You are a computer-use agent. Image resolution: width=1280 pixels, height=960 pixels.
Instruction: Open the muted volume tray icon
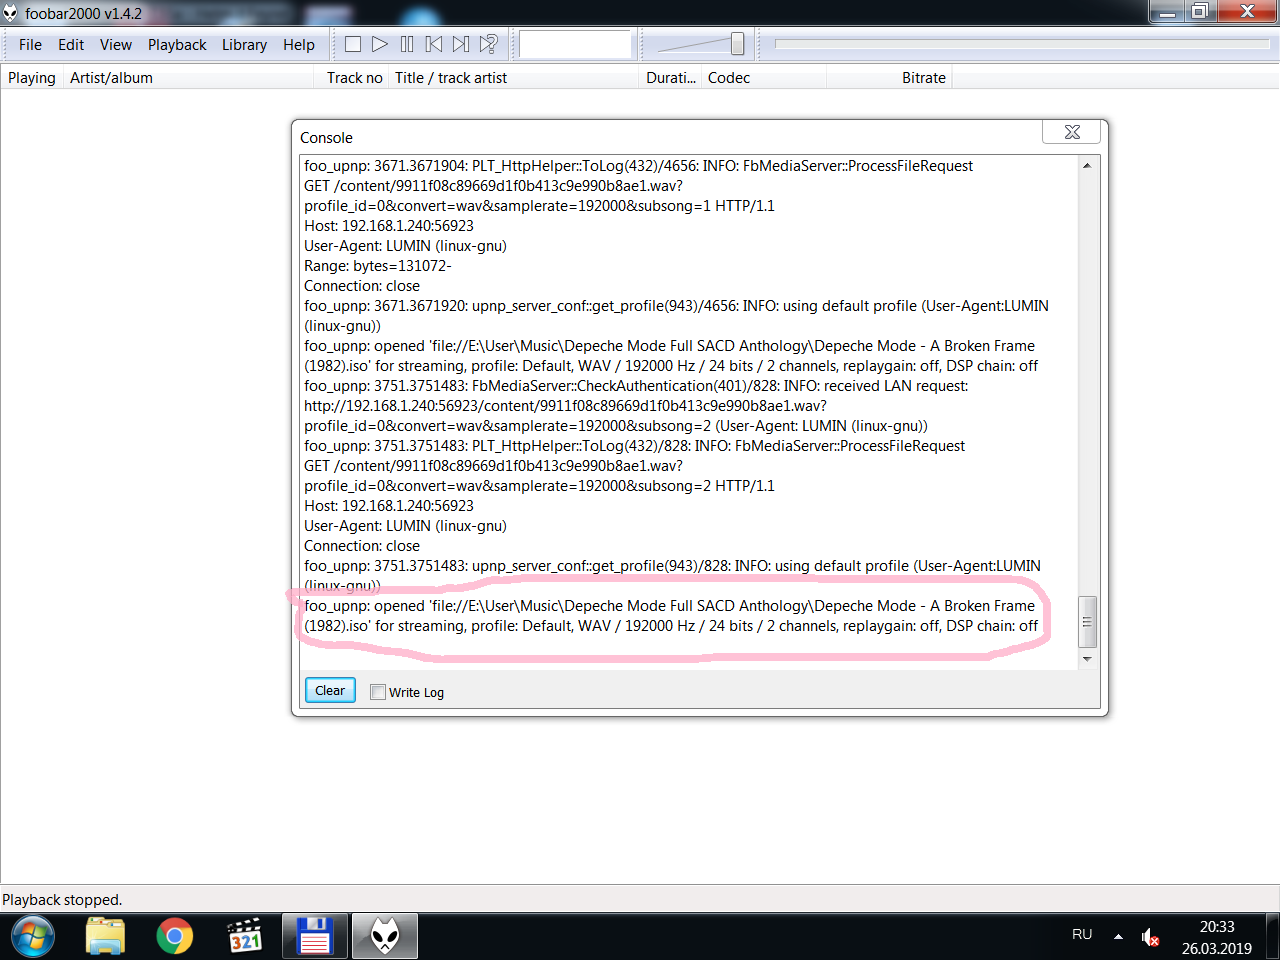(x=1150, y=937)
